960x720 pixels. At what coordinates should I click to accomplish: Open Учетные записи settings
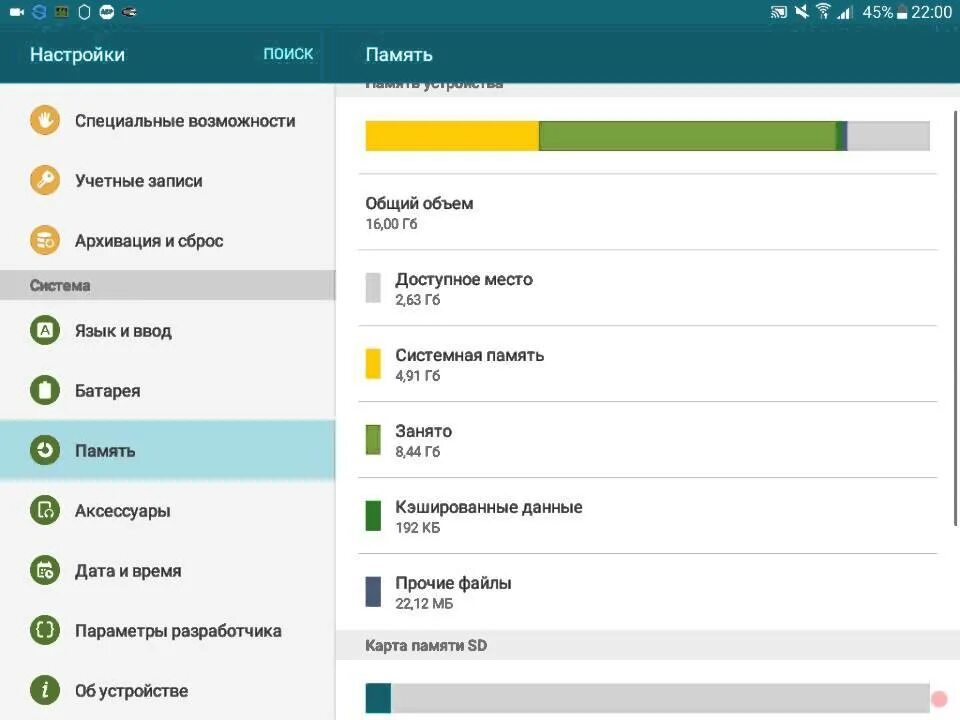pyautogui.click(x=168, y=181)
